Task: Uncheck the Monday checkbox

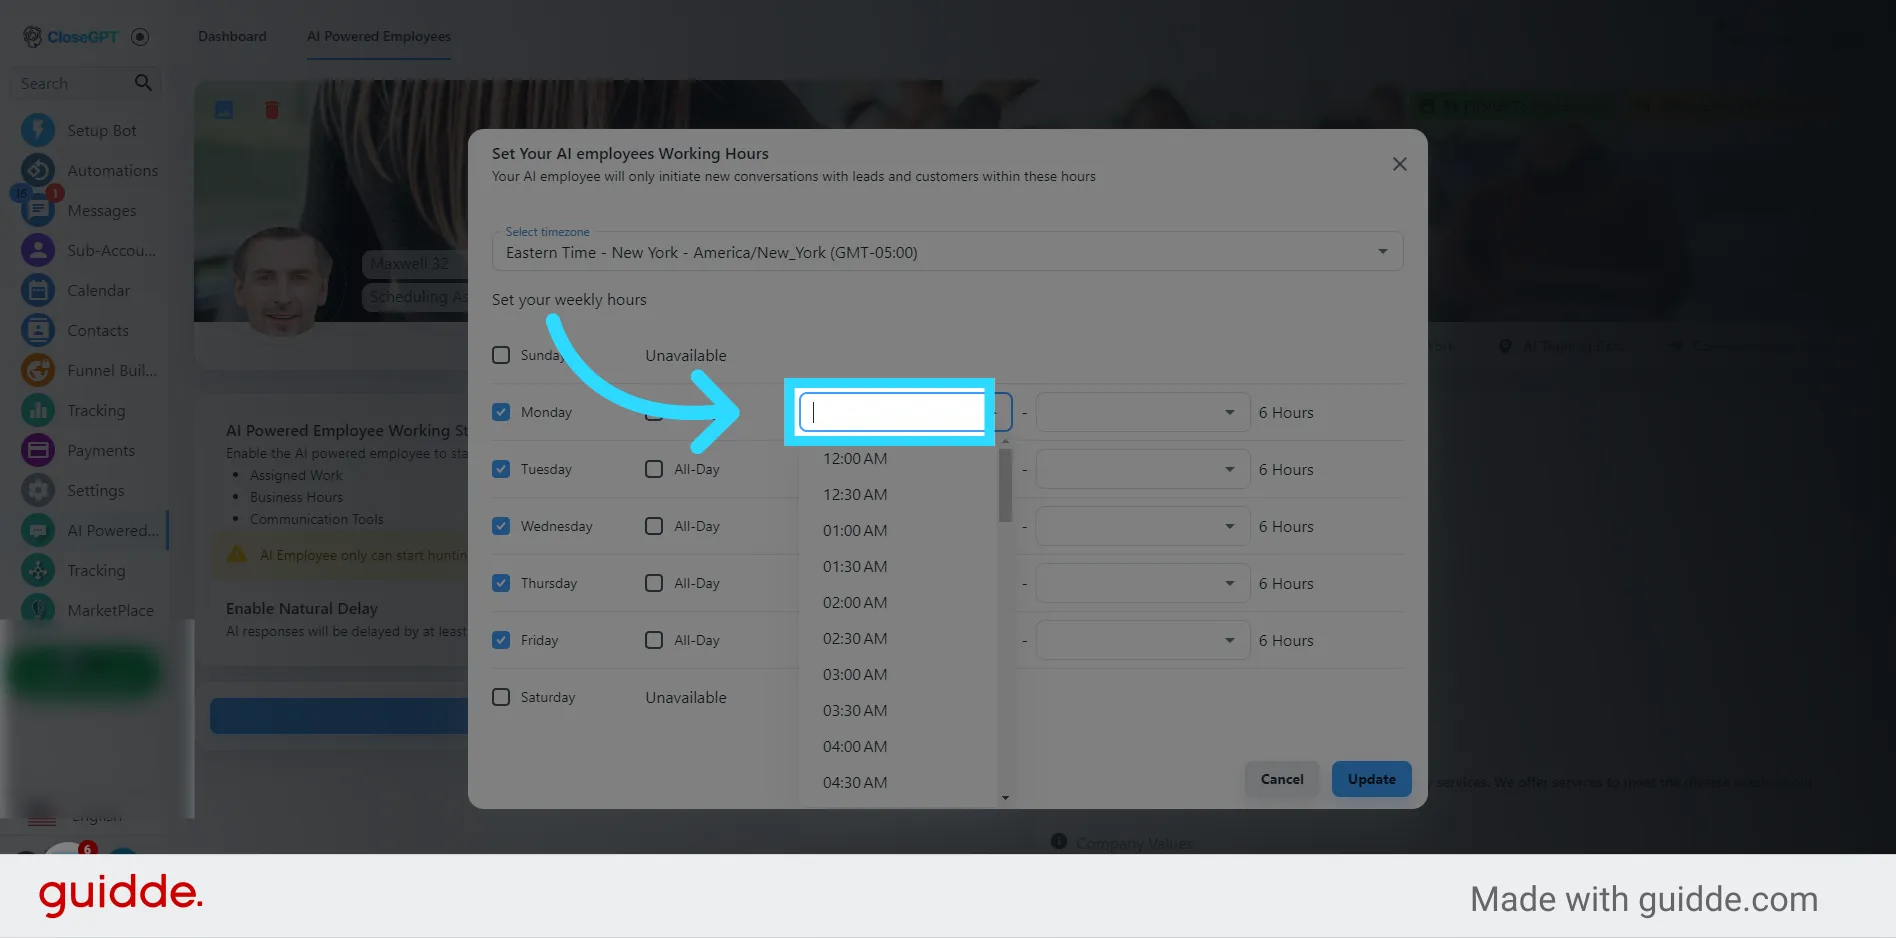Action: point(501,412)
